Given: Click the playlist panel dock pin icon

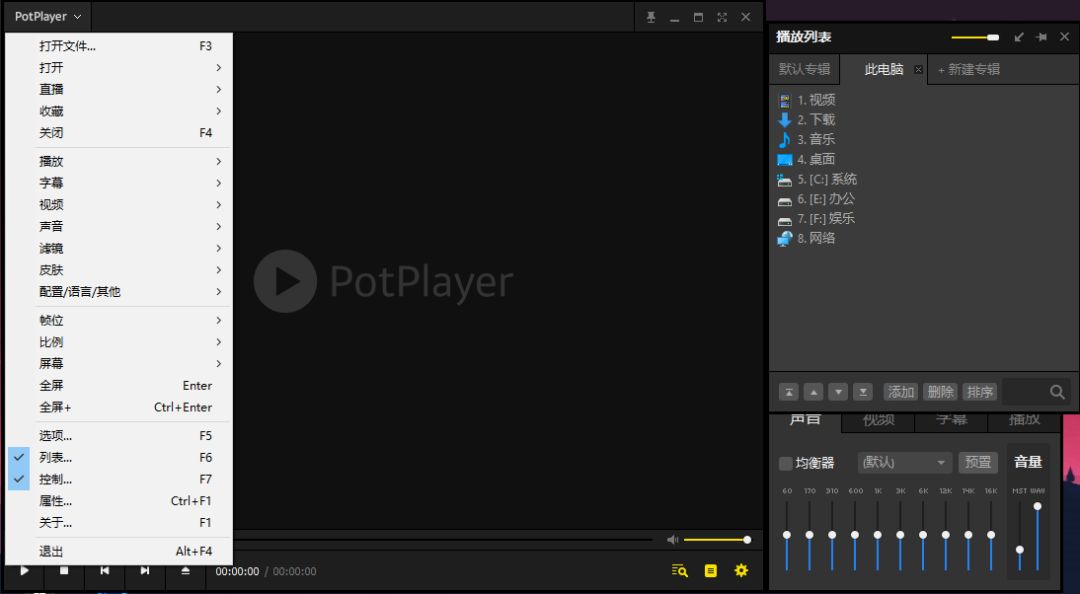Looking at the screenshot, I should (1041, 37).
